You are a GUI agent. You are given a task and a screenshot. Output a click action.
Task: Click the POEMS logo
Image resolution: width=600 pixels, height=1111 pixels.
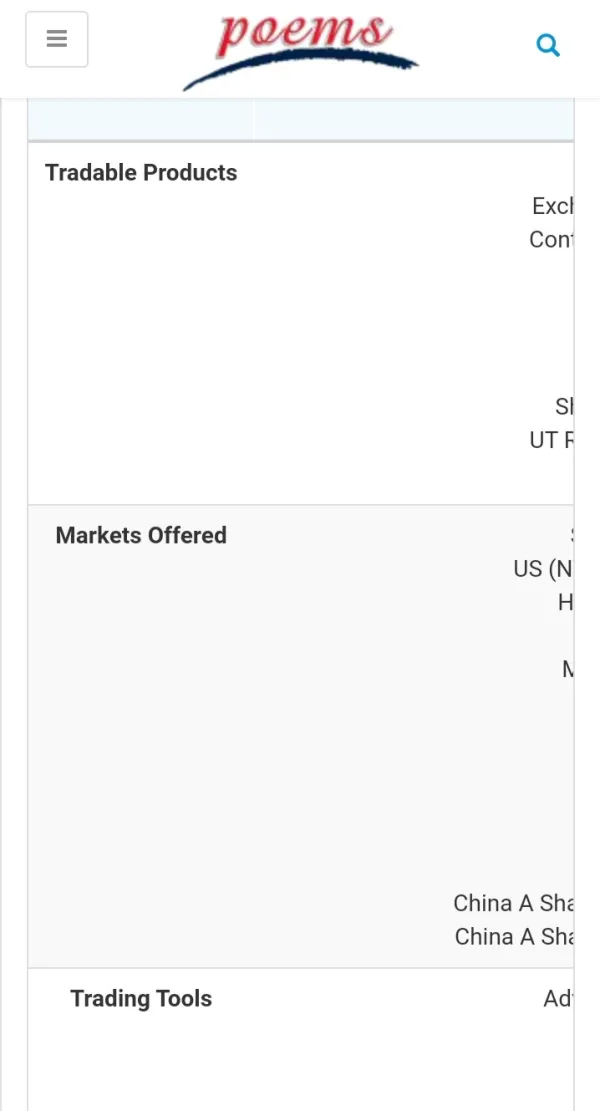point(301,36)
